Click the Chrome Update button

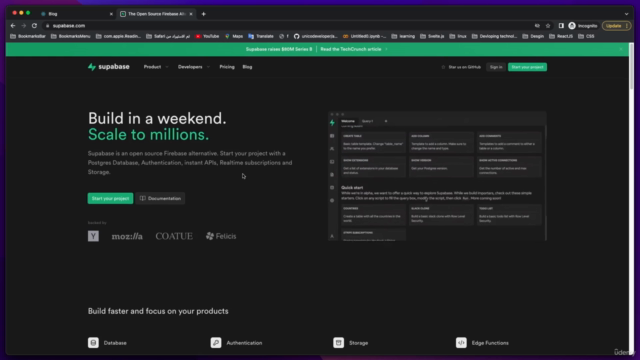click(616, 26)
